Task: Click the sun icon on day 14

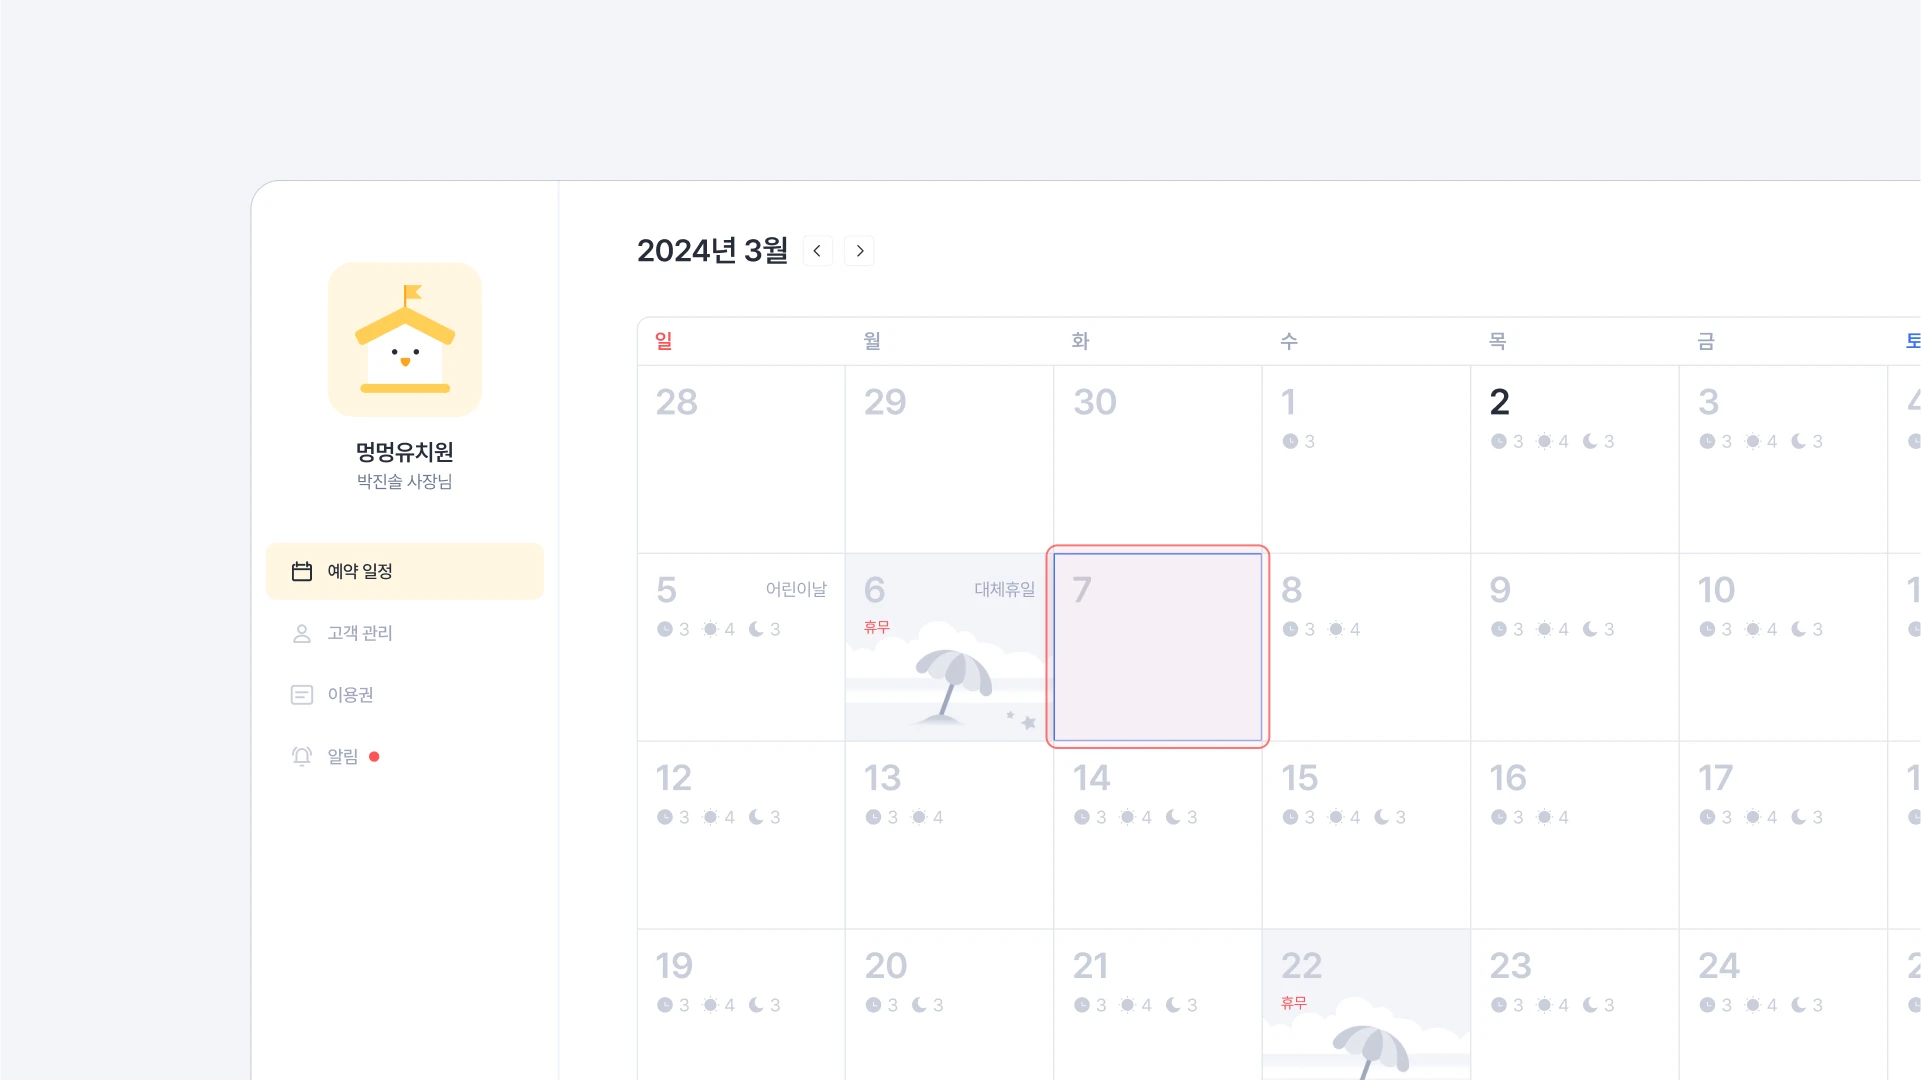Action: coord(1127,817)
